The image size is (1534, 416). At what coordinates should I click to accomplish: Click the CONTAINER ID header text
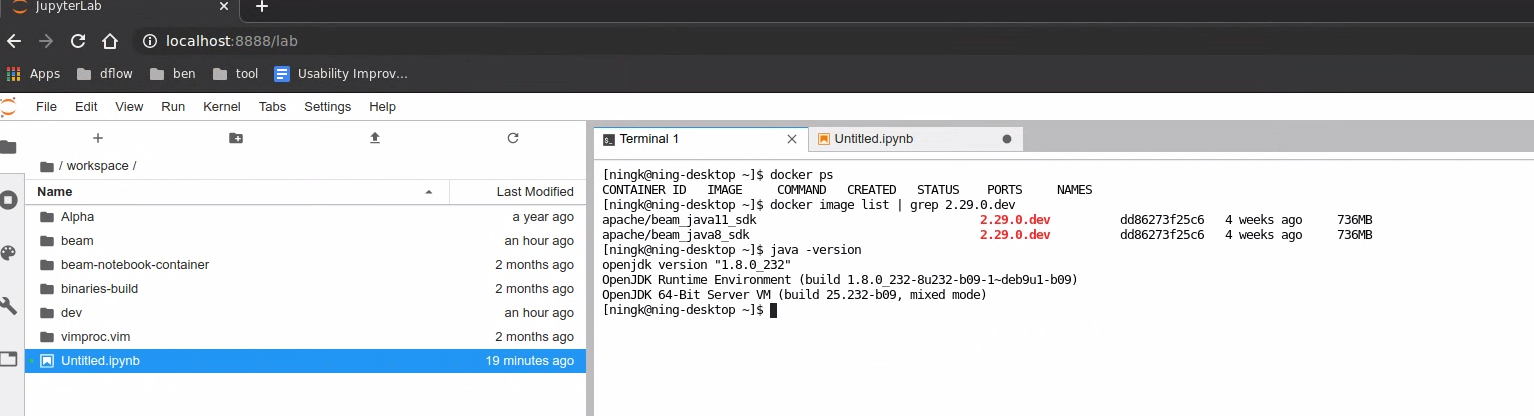coord(644,189)
